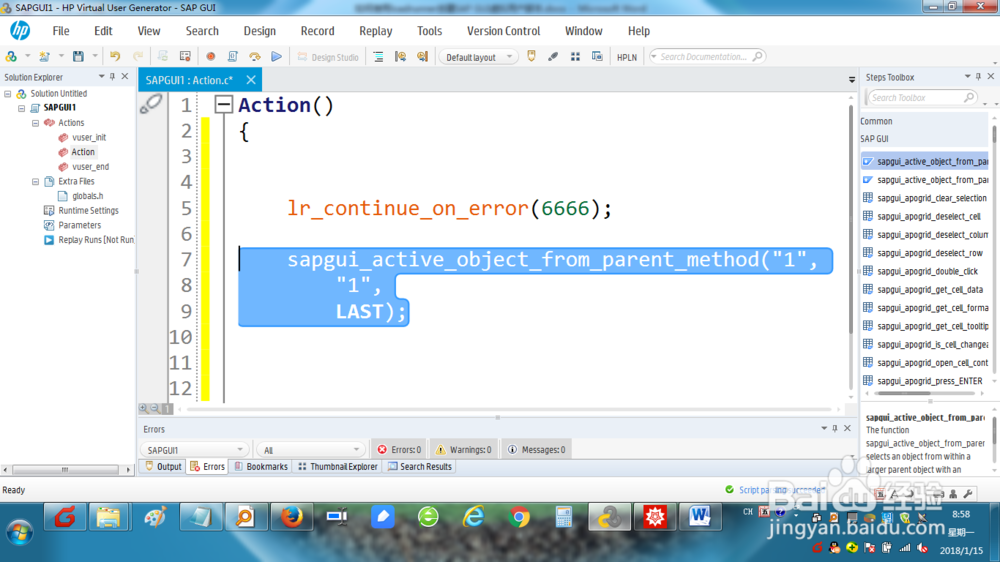Open Runtime Settings in Solution Explorer
The height and width of the screenshot is (562, 1000).
click(x=88, y=211)
